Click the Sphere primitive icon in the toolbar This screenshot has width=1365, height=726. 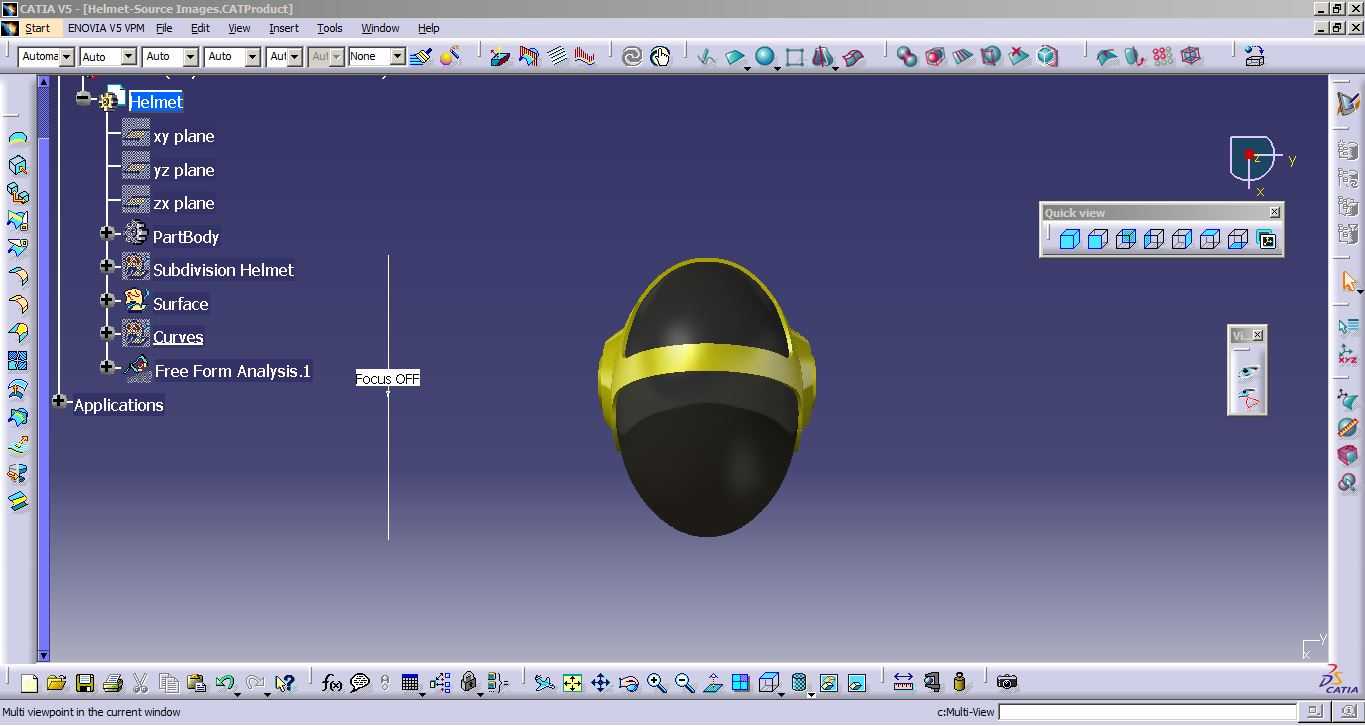[764, 57]
